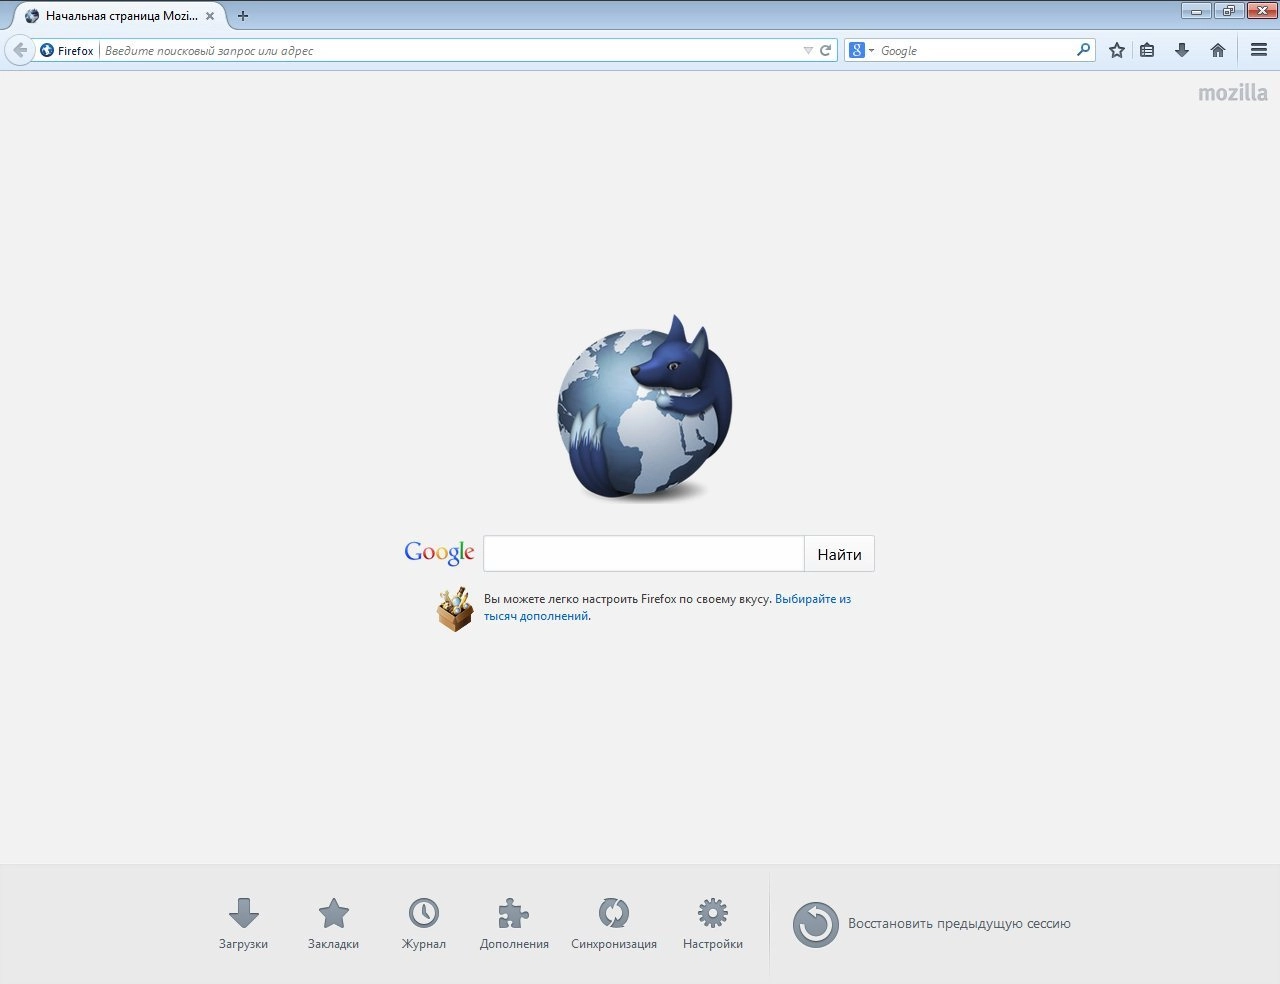Image resolution: width=1280 pixels, height=984 pixels.
Task: Click the magnifier icon in search bar
Action: (x=1083, y=49)
